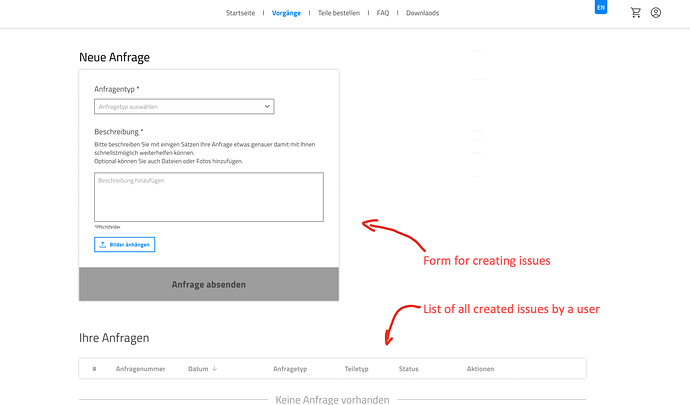
Task: Click the Anfragenummer column header
Action: tap(140, 369)
